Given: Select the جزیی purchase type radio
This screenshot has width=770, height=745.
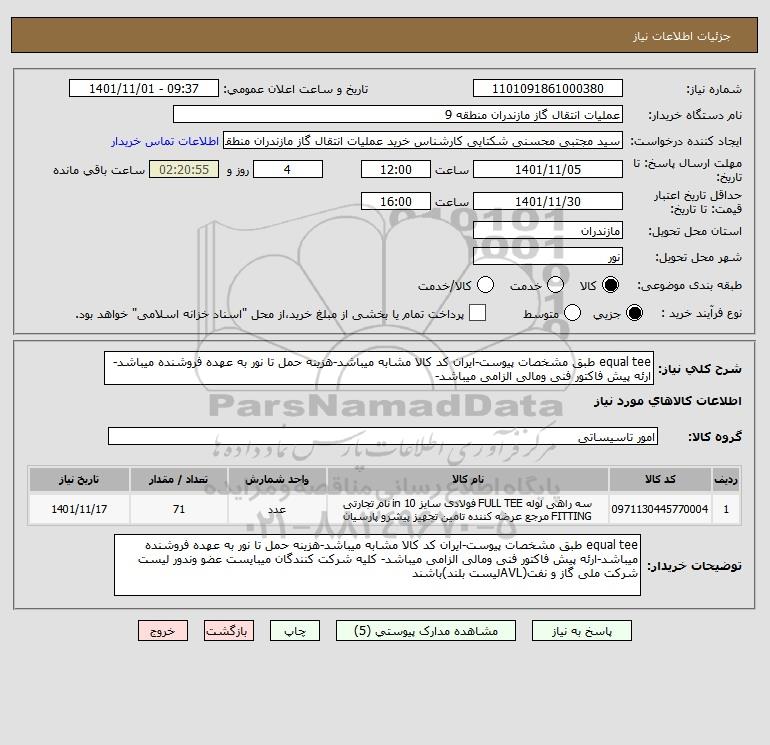Looking at the screenshot, I should coord(634,313).
